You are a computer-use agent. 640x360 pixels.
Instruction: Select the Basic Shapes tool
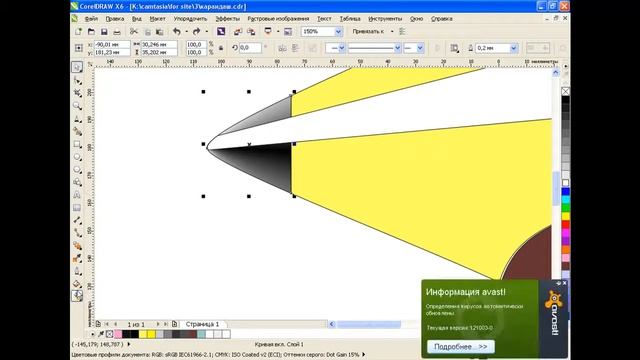click(77, 182)
